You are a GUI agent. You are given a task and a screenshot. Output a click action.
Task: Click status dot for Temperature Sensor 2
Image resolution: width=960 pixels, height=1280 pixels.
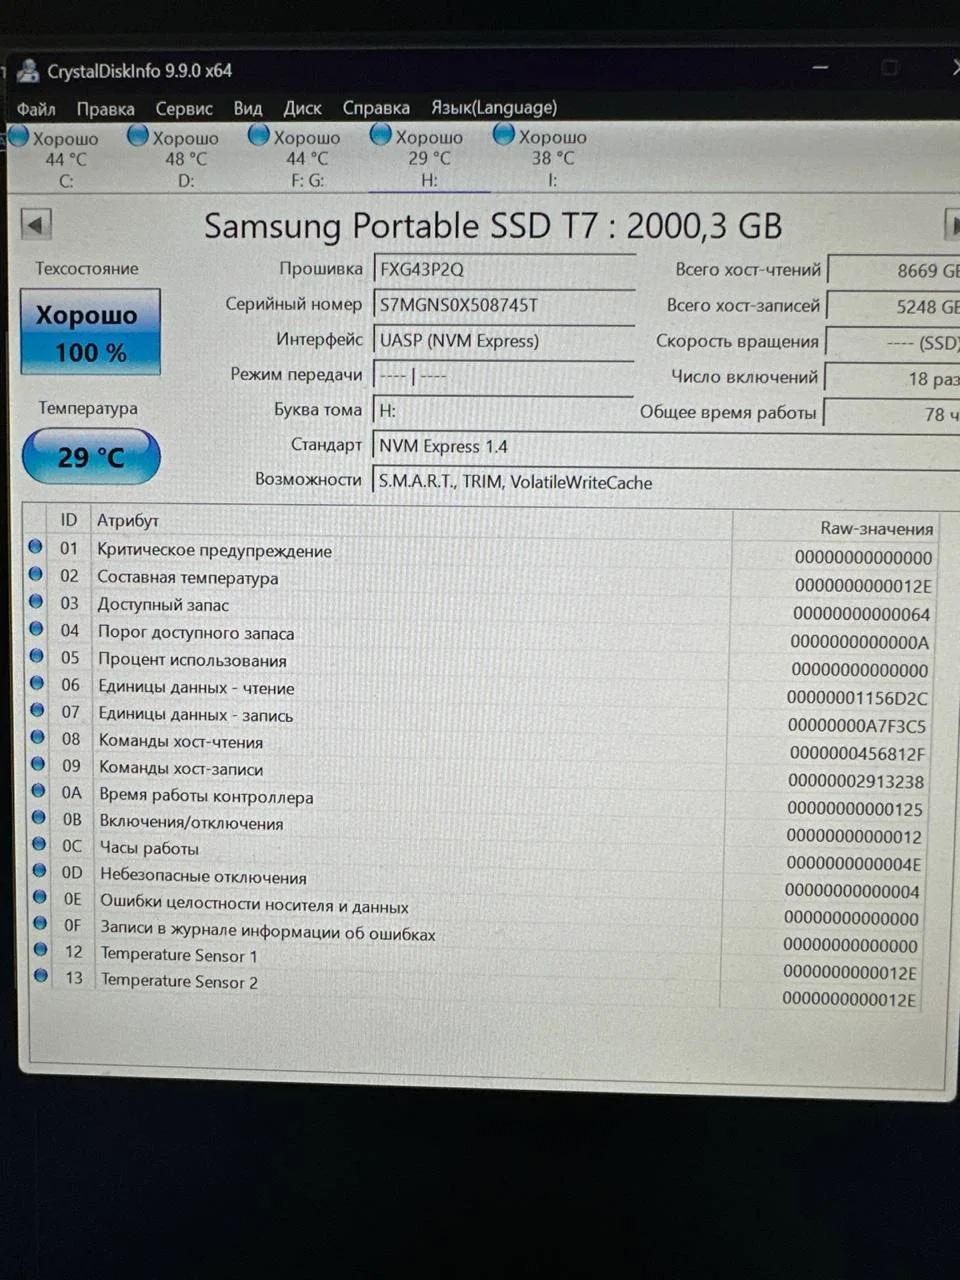click(41, 976)
